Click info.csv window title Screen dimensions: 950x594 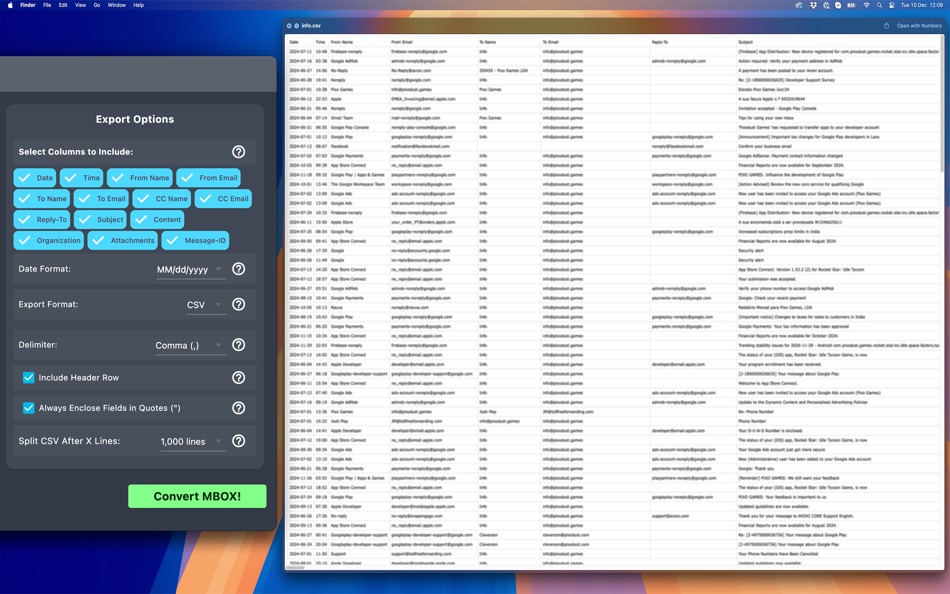tap(311, 25)
